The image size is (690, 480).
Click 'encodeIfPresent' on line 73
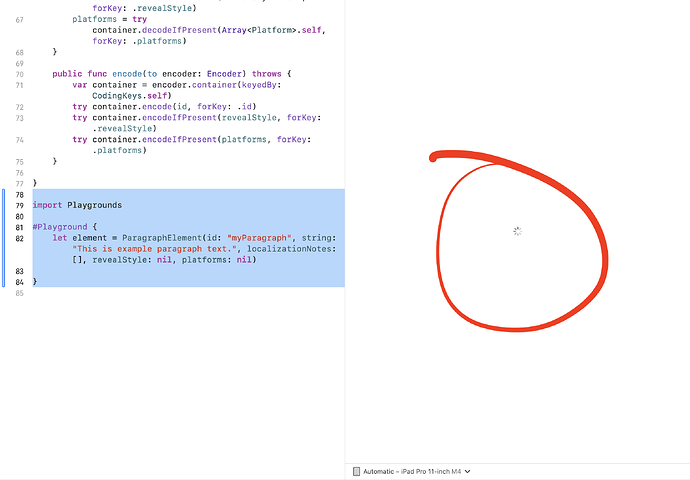point(179,117)
